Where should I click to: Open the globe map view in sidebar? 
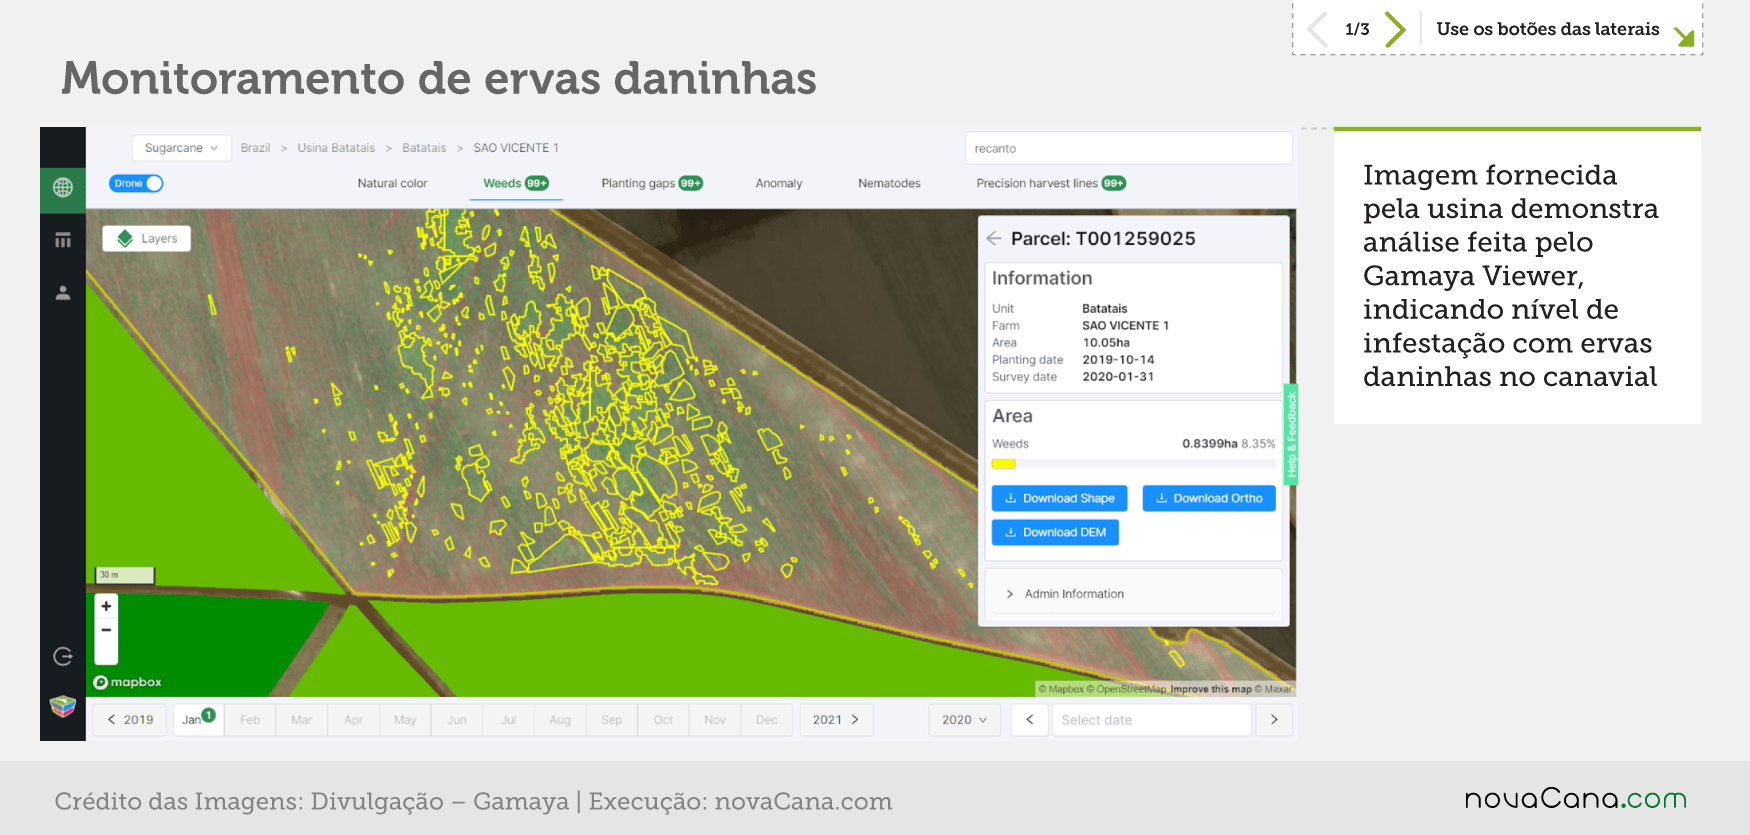63,188
